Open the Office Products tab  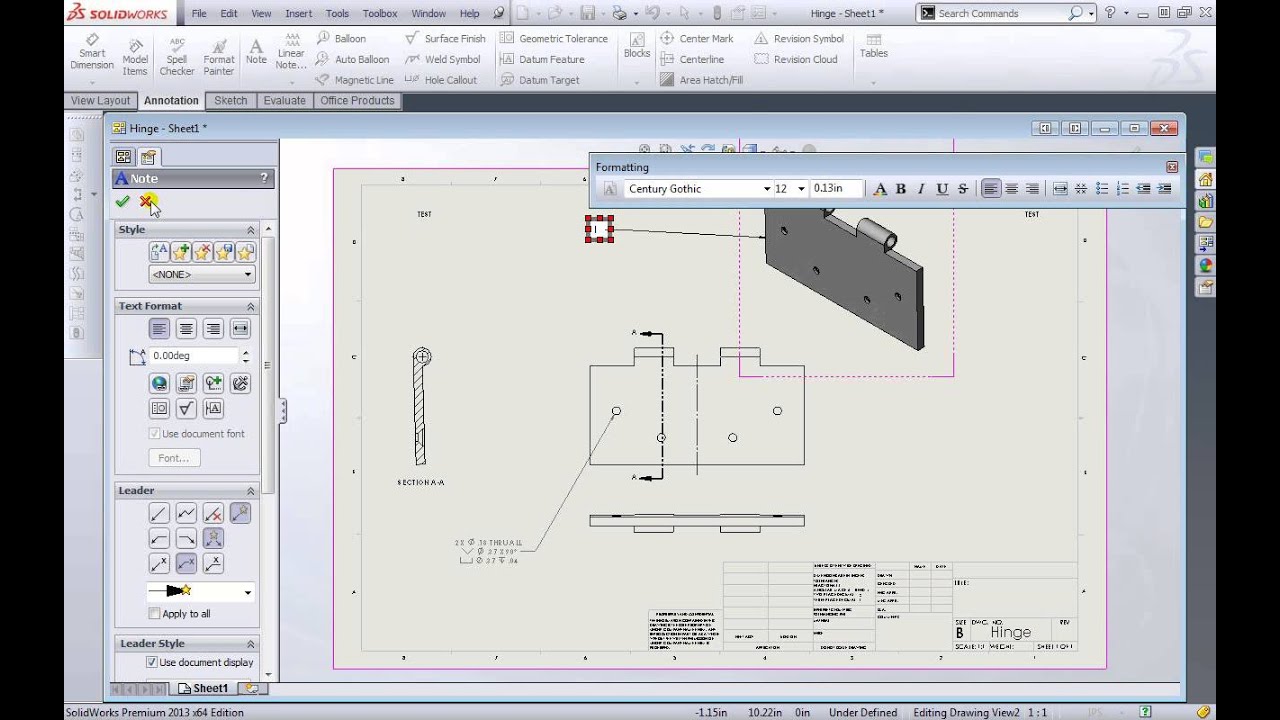(357, 100)
